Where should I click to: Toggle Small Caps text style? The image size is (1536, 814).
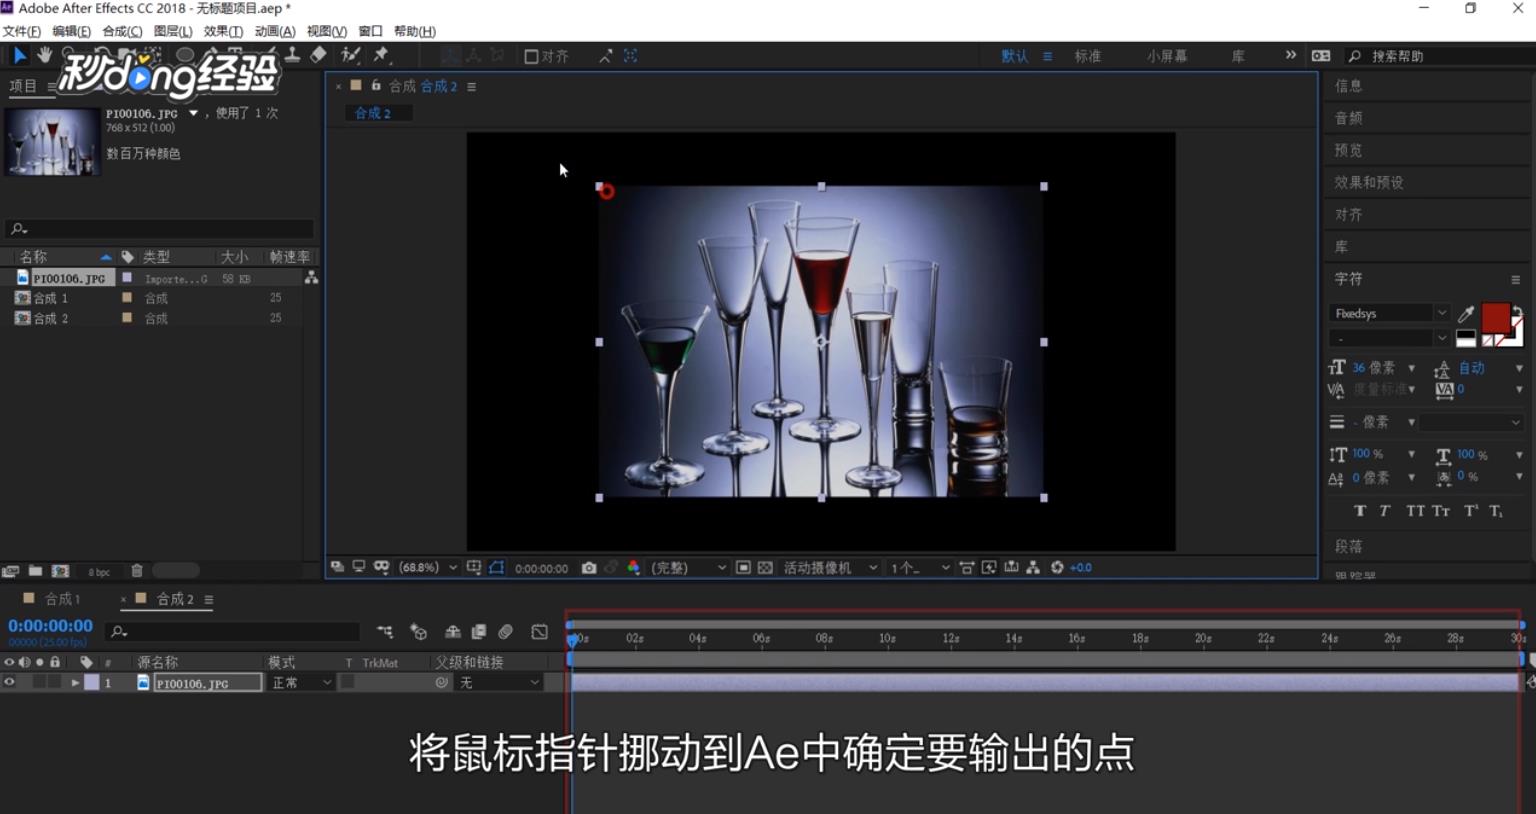(x=1441, y=511)
